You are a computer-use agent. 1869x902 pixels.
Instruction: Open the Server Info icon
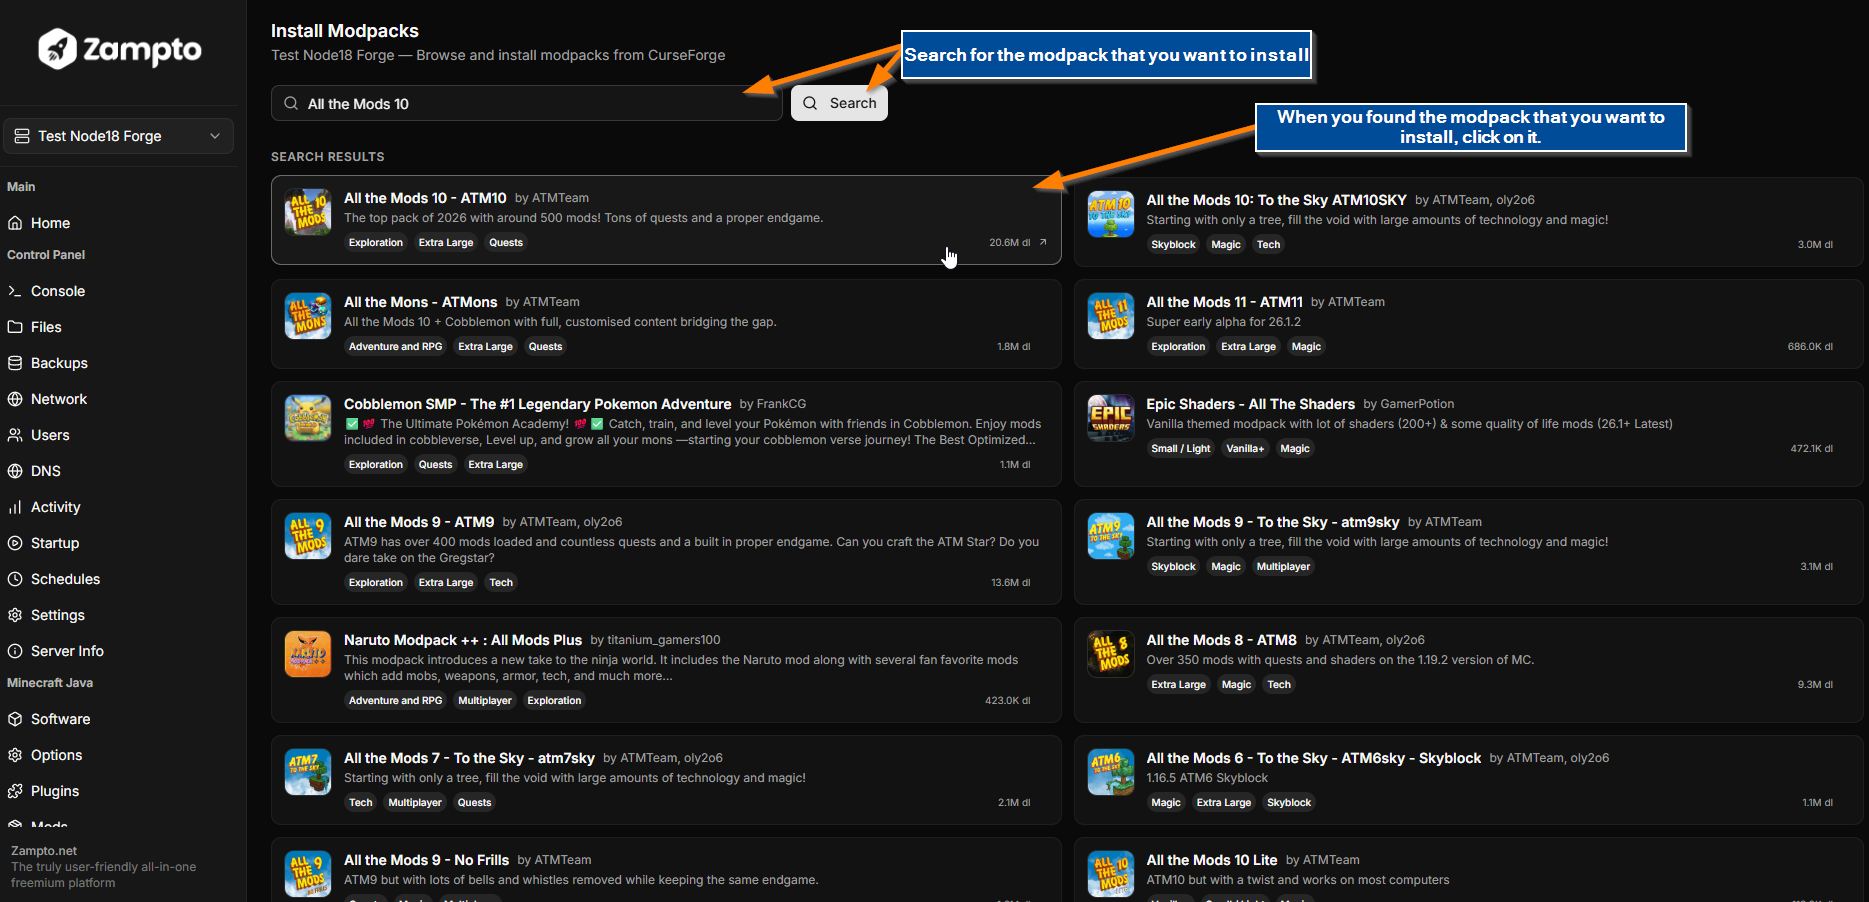[15, 651]
